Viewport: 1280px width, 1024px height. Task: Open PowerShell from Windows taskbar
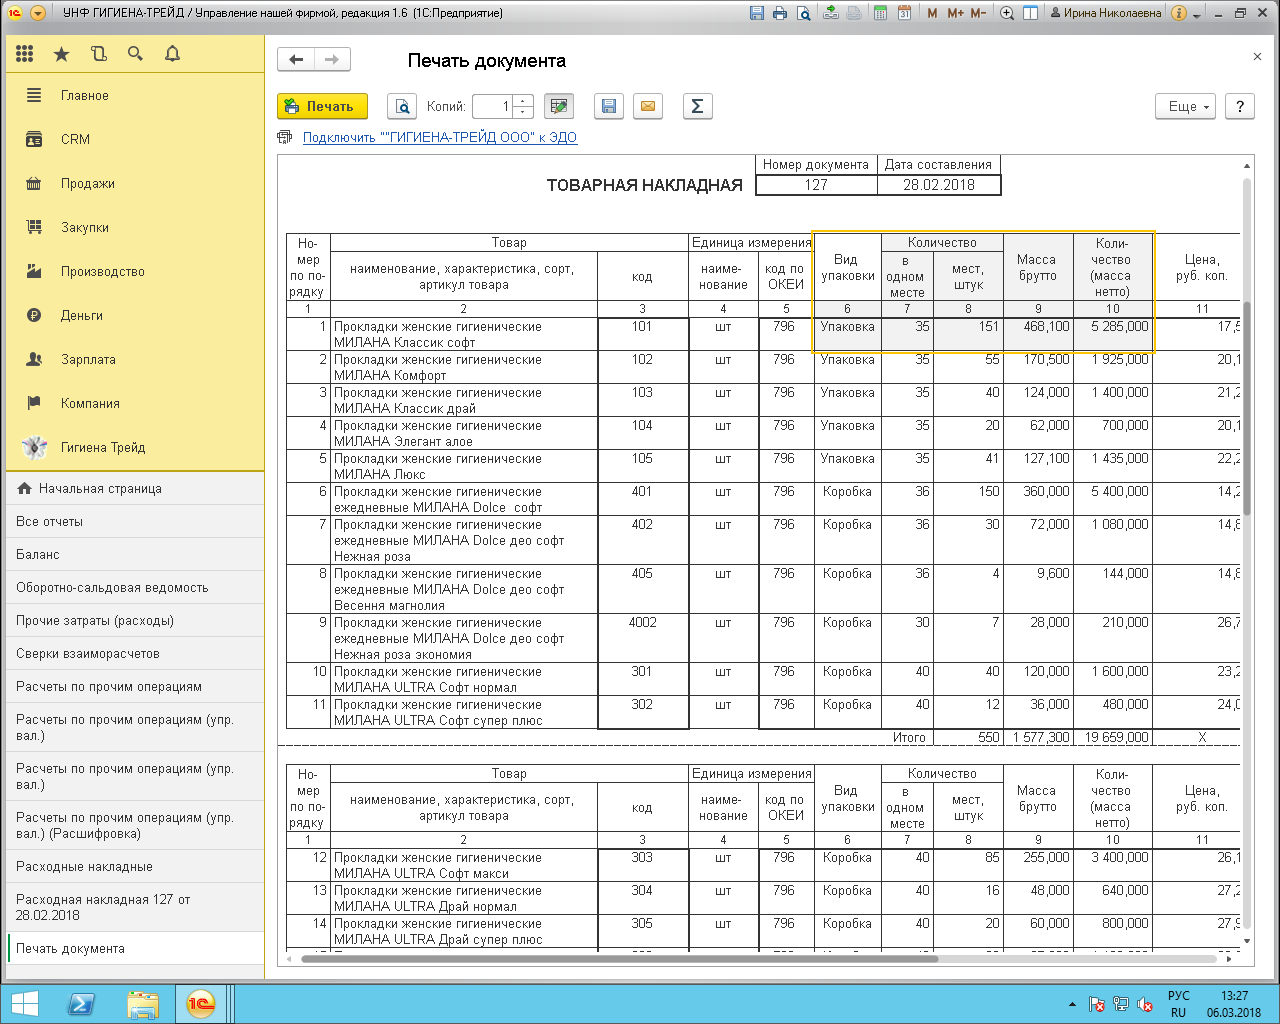click(80, 1003)
